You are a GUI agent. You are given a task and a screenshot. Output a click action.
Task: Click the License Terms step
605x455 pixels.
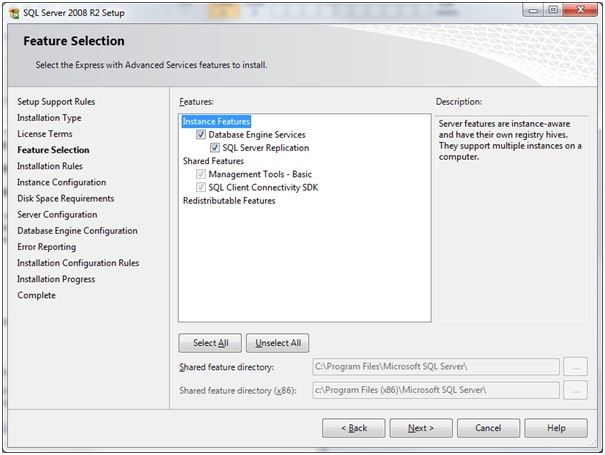click(45, 134)
